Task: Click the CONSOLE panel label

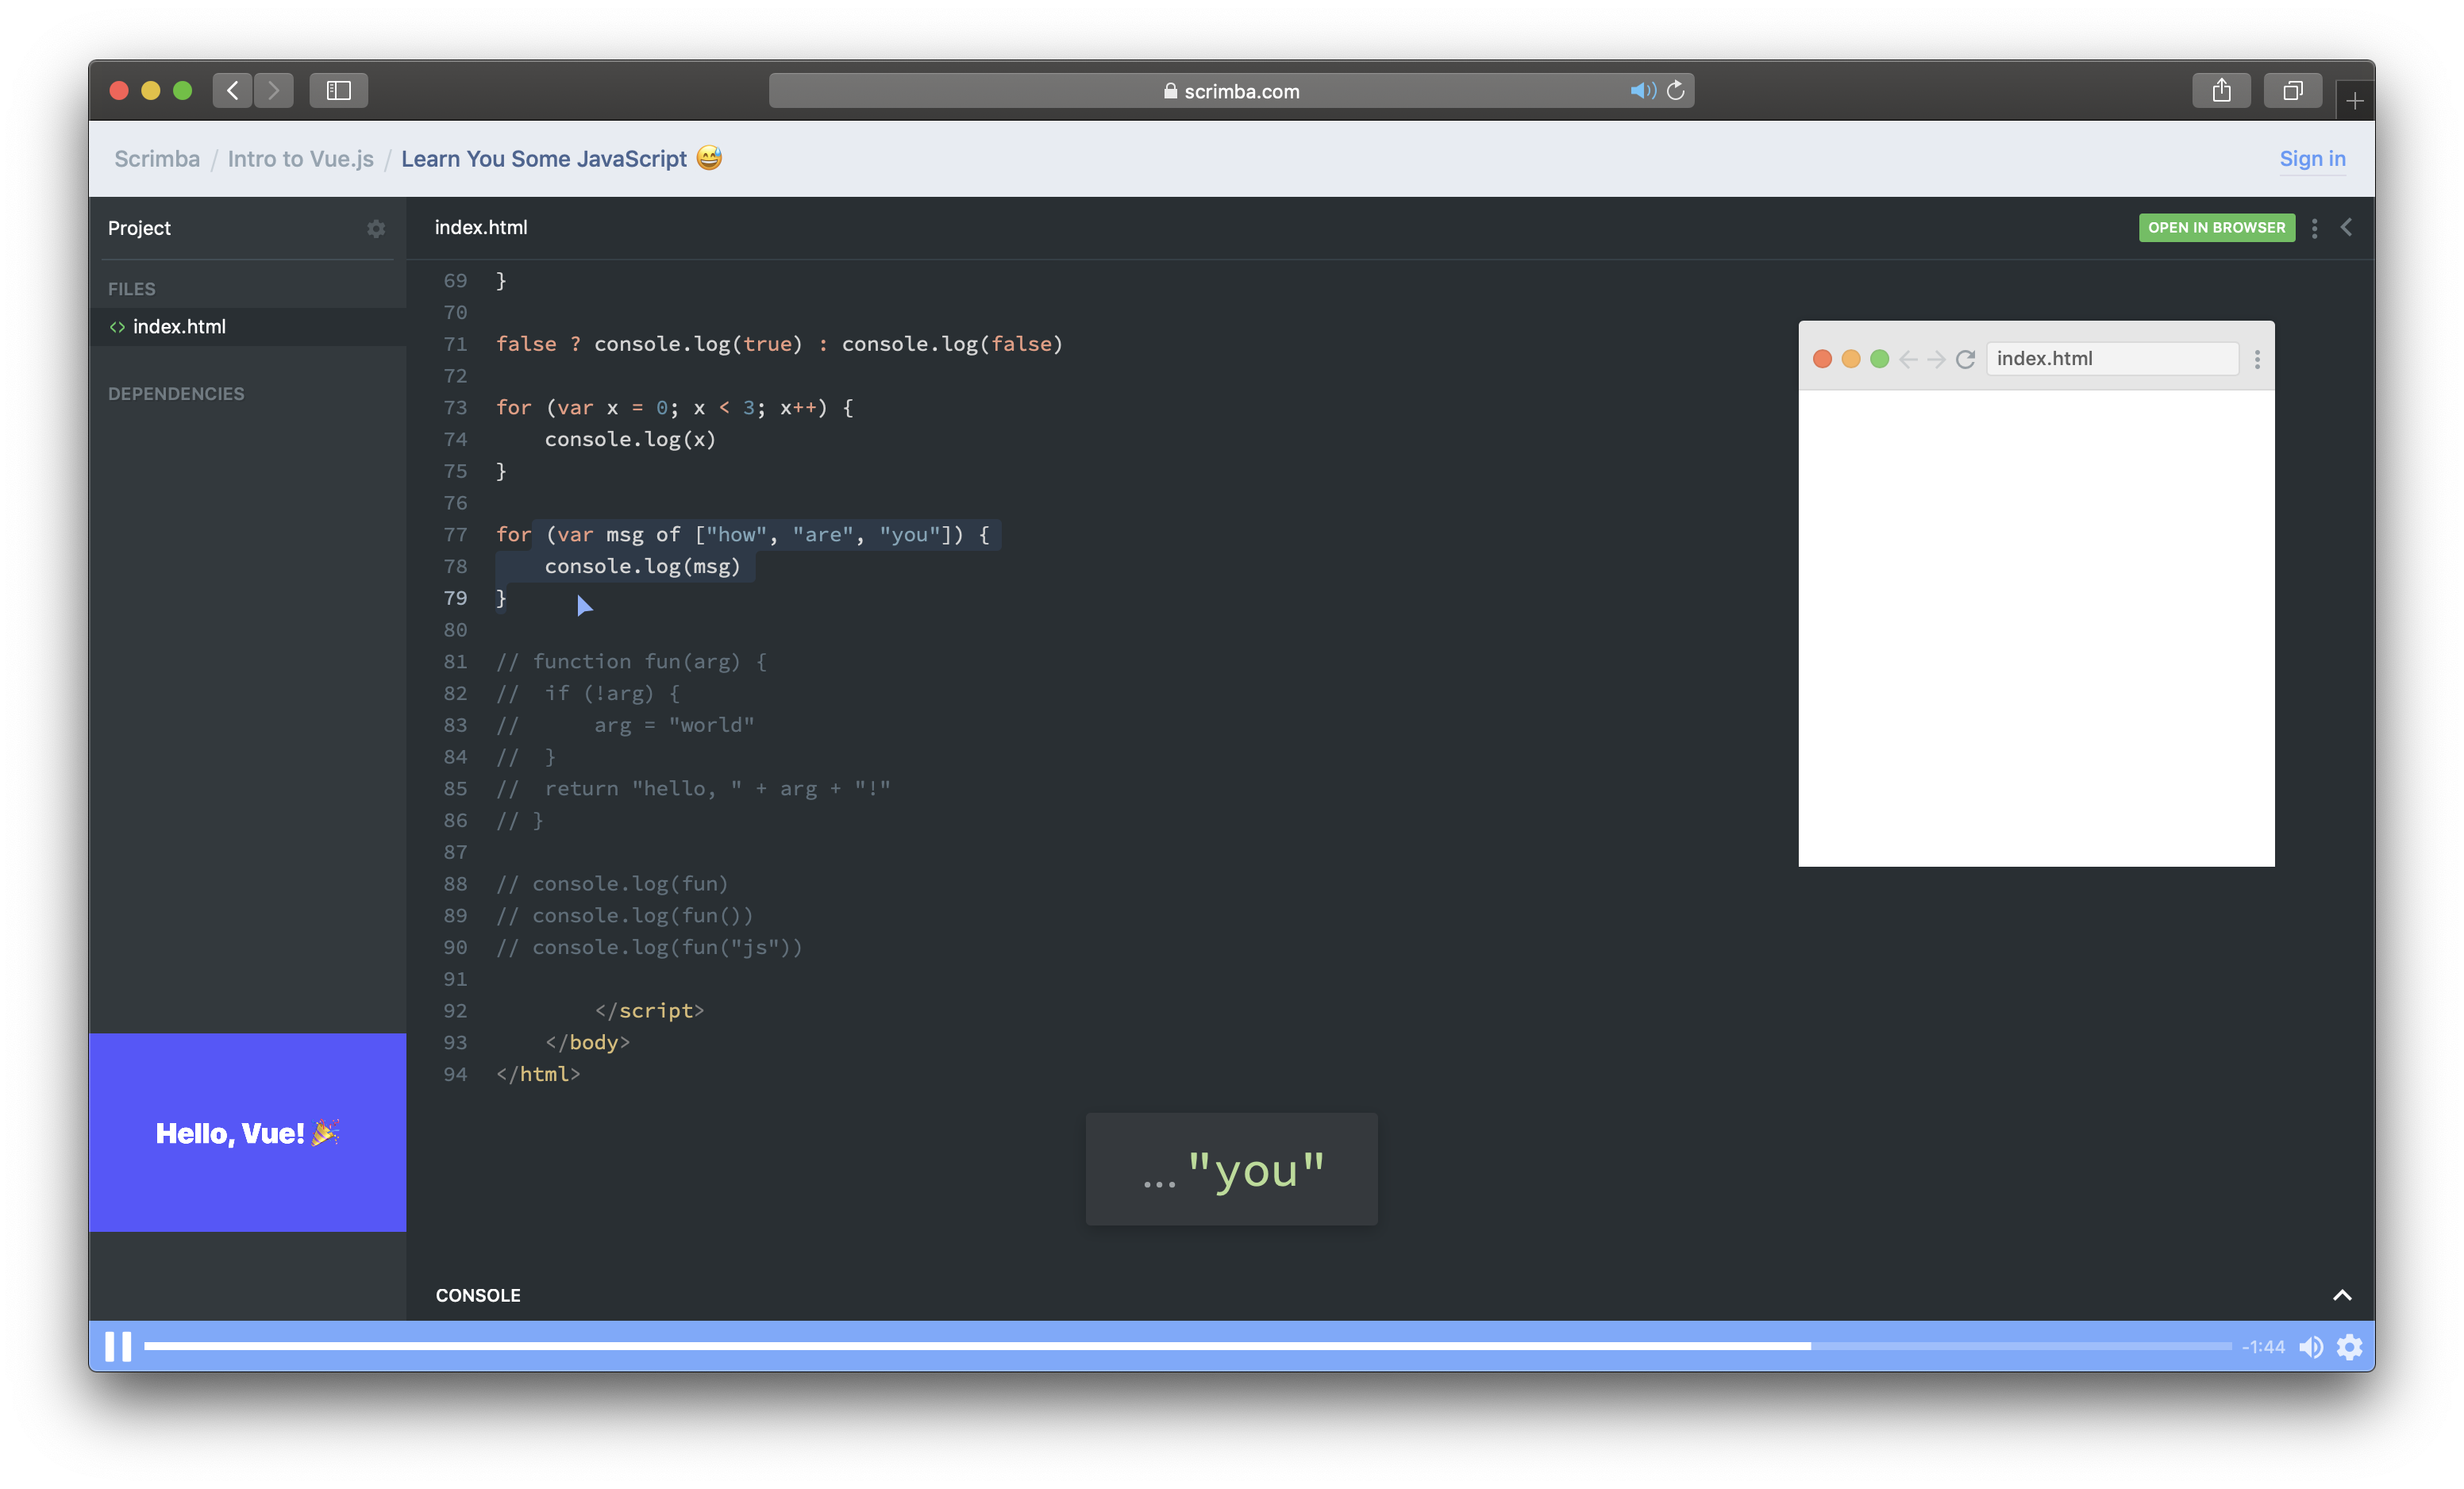Action: 478,1295
